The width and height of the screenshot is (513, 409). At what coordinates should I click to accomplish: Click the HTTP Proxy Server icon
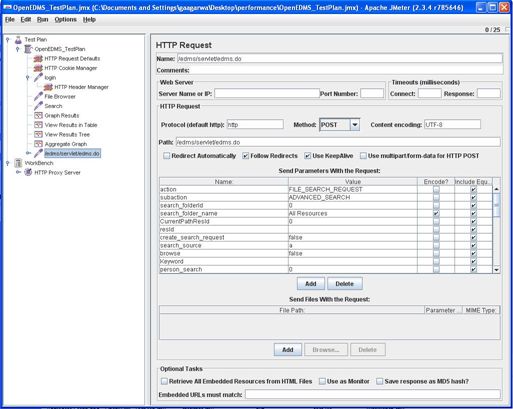(x=28, y=172)
